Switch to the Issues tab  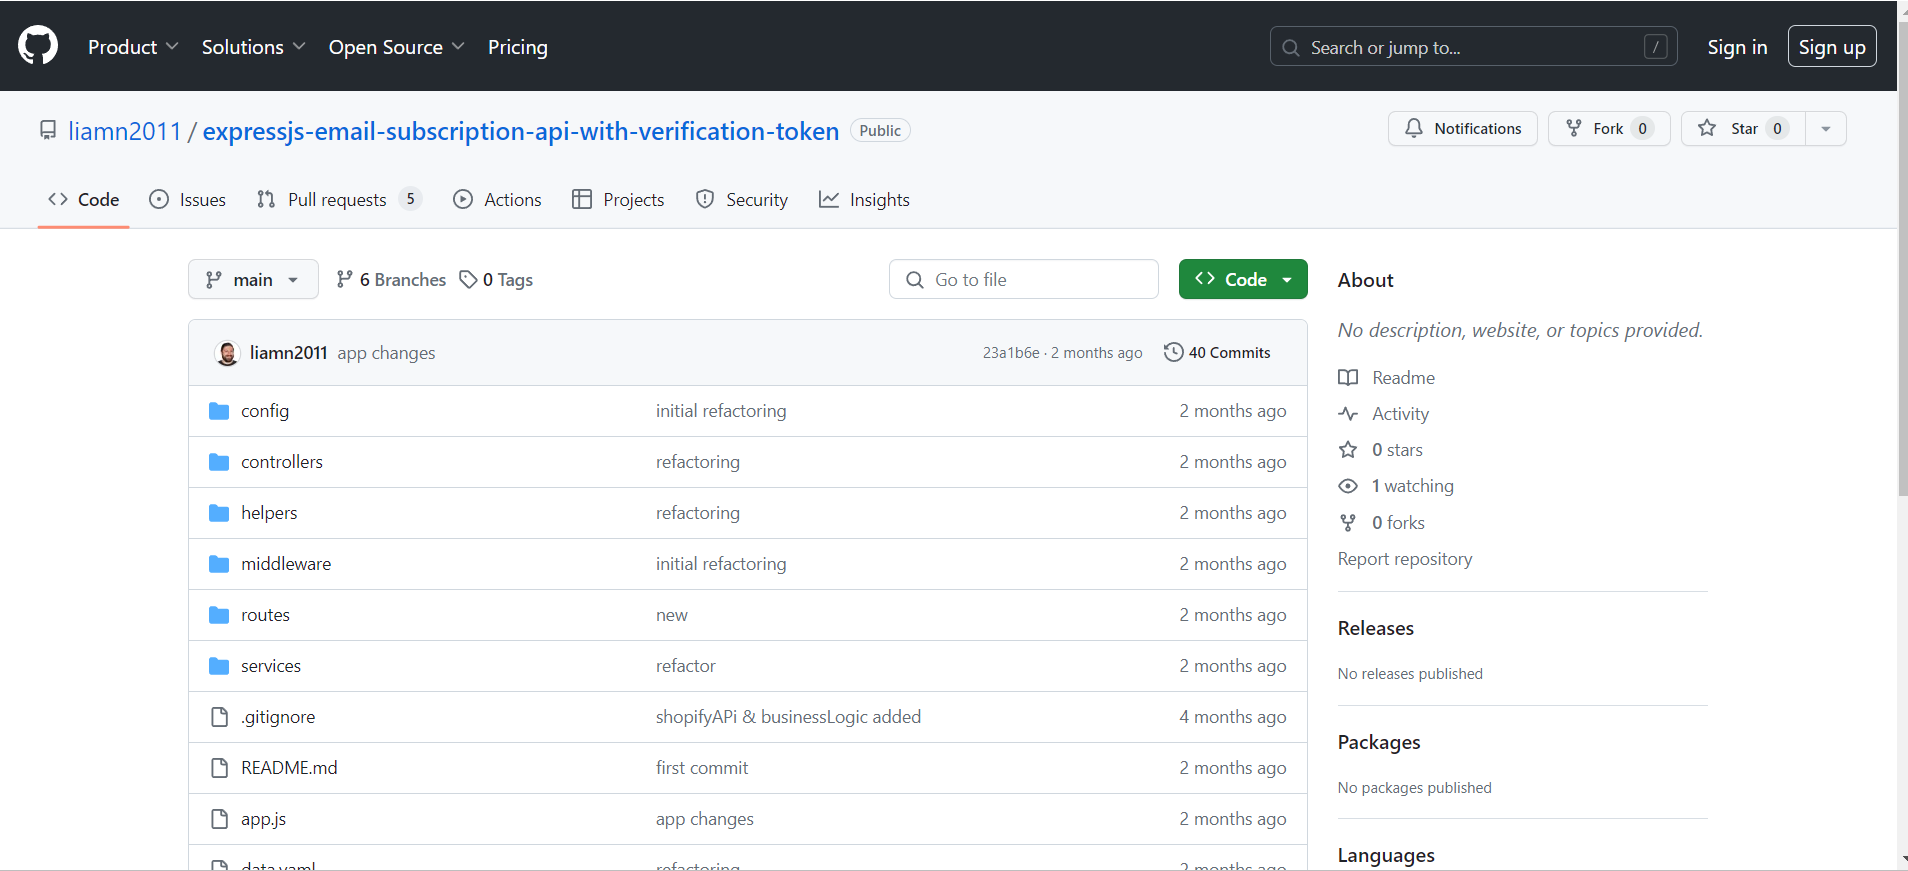[187, 199]
